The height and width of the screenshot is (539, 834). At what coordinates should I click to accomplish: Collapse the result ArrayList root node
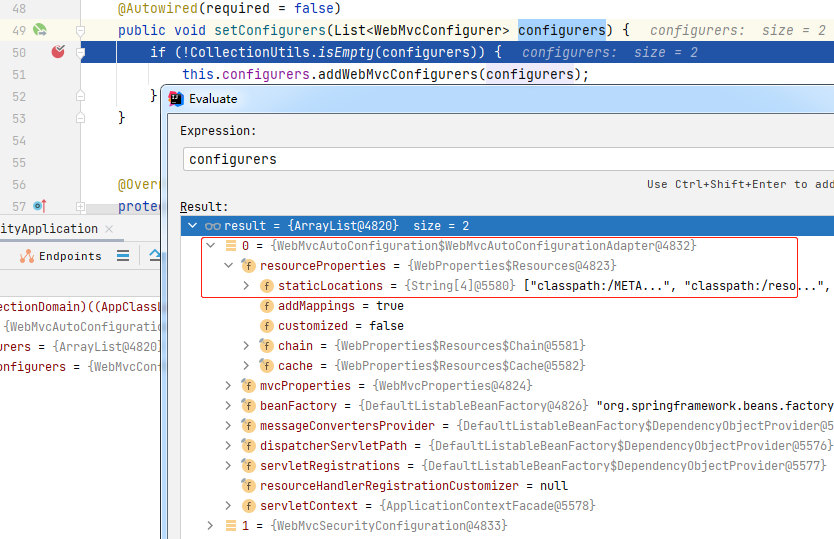coord(192,226)
